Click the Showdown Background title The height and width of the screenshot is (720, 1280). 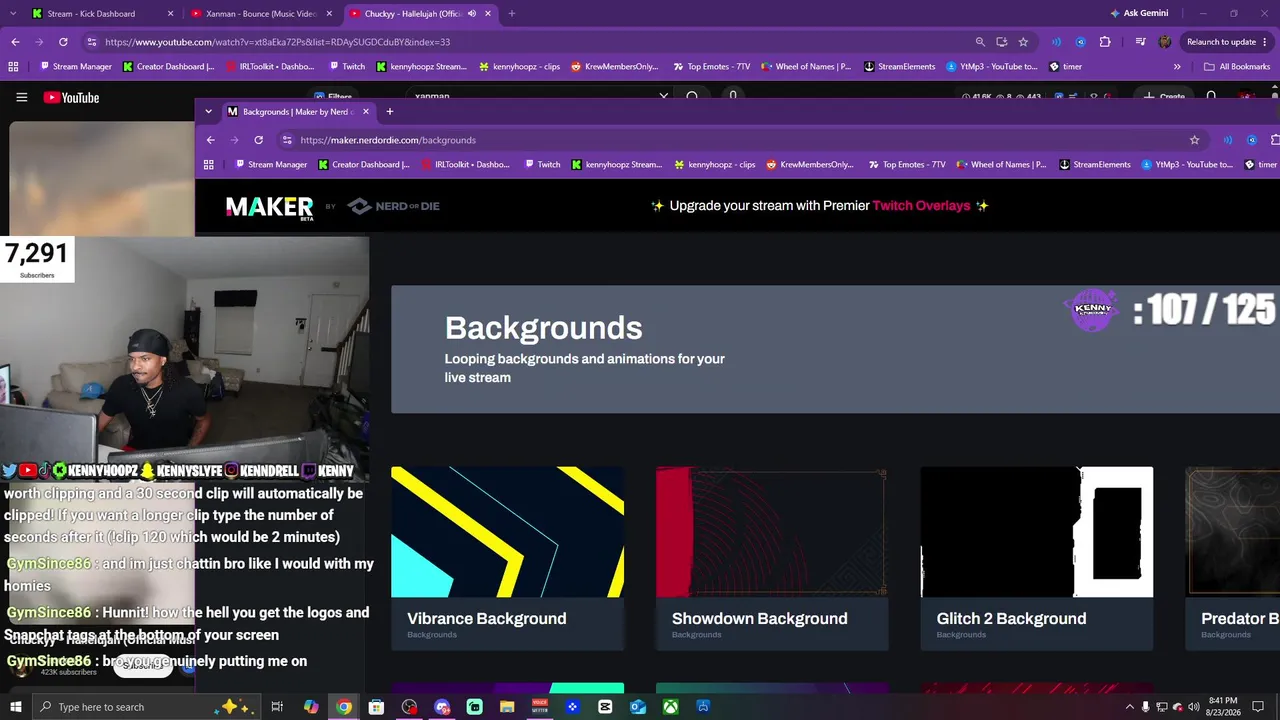click(x=760, y=619)
